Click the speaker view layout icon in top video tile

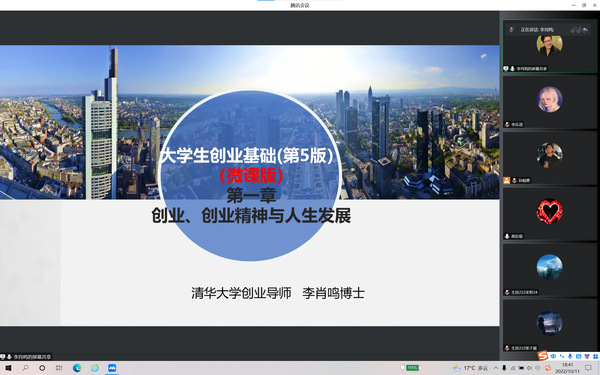pos(576,29)
